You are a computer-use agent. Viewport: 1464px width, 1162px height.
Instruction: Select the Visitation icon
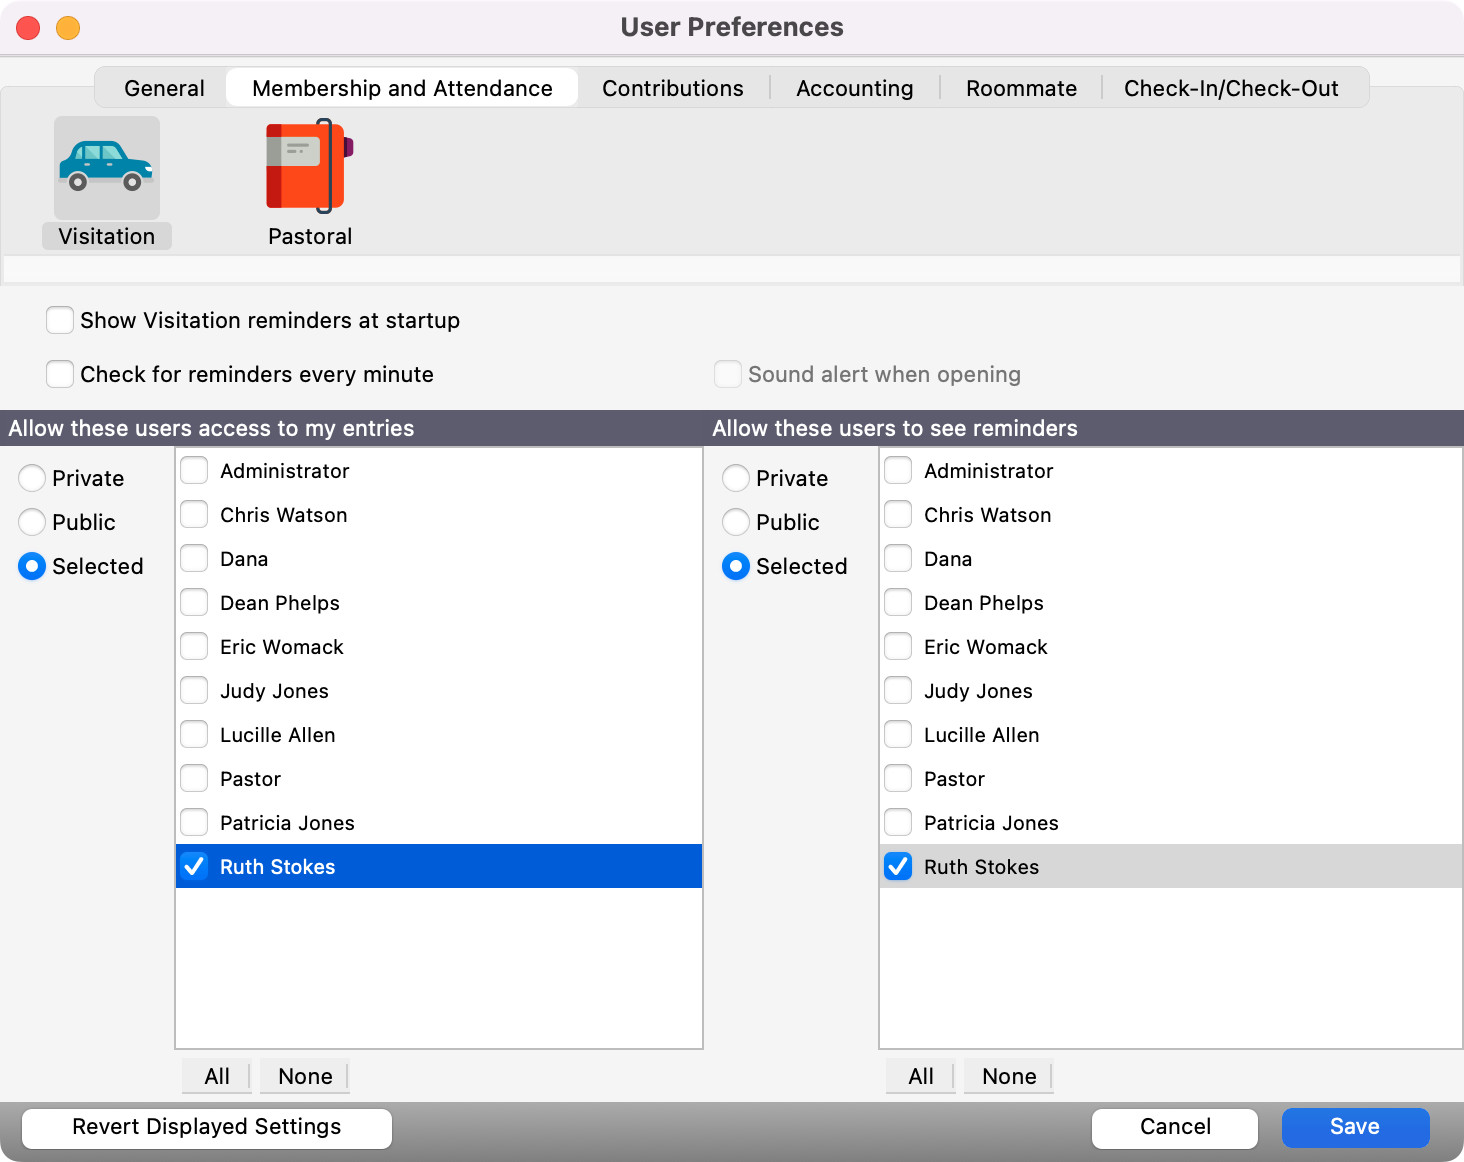coord(106,168)
